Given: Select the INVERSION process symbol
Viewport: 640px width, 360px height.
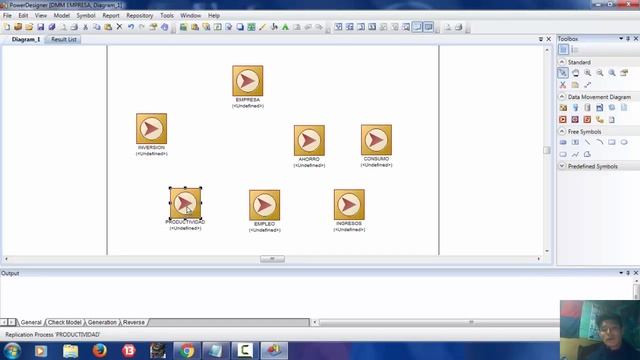Looking at the screenshot, I should click(151, 129).
